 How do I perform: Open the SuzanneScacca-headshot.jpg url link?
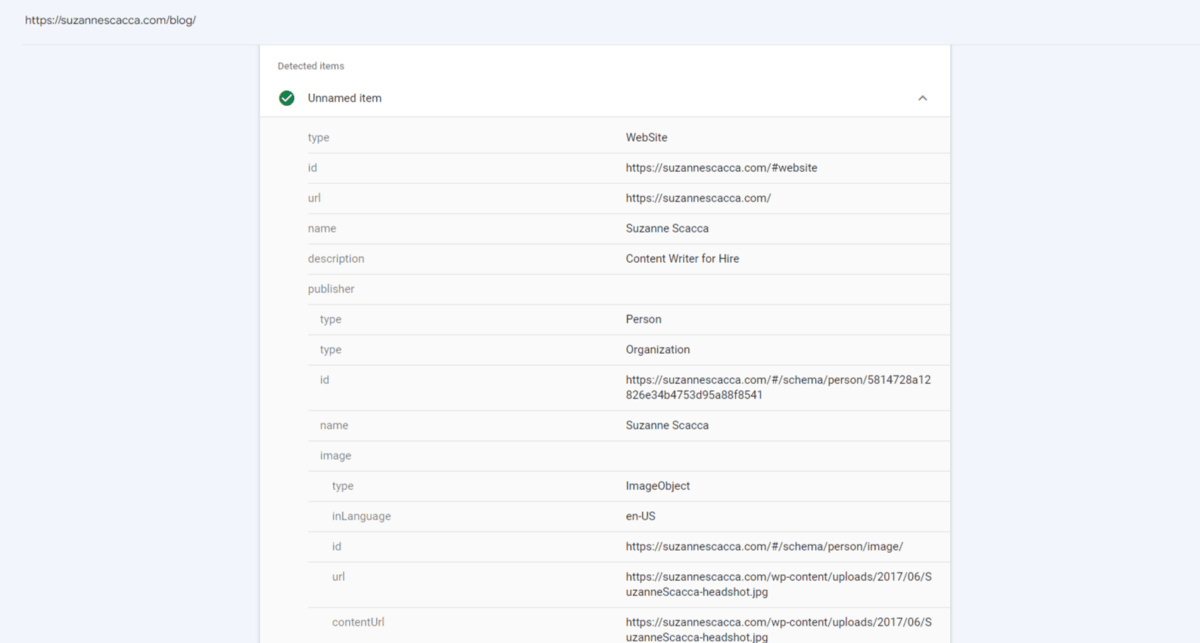coord(778,583)
